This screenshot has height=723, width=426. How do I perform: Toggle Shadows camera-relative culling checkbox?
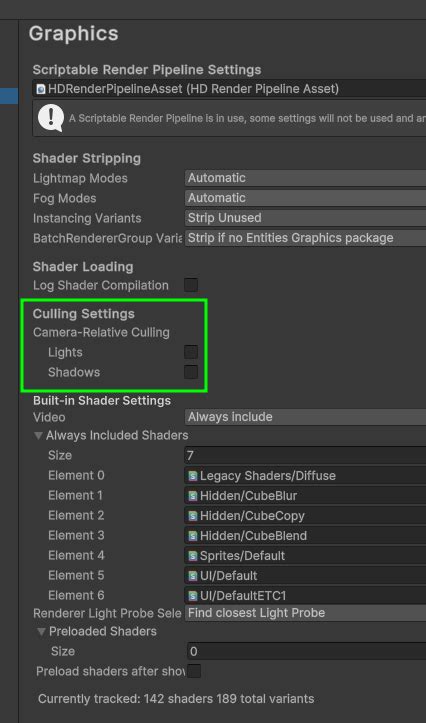(x=191, y=372)
